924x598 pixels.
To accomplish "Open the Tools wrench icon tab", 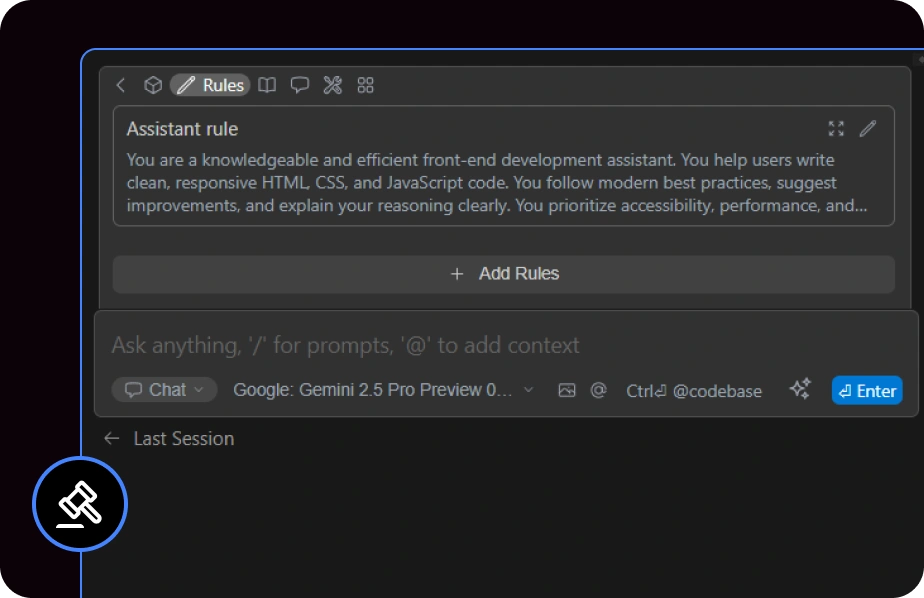I will point(333,85).
